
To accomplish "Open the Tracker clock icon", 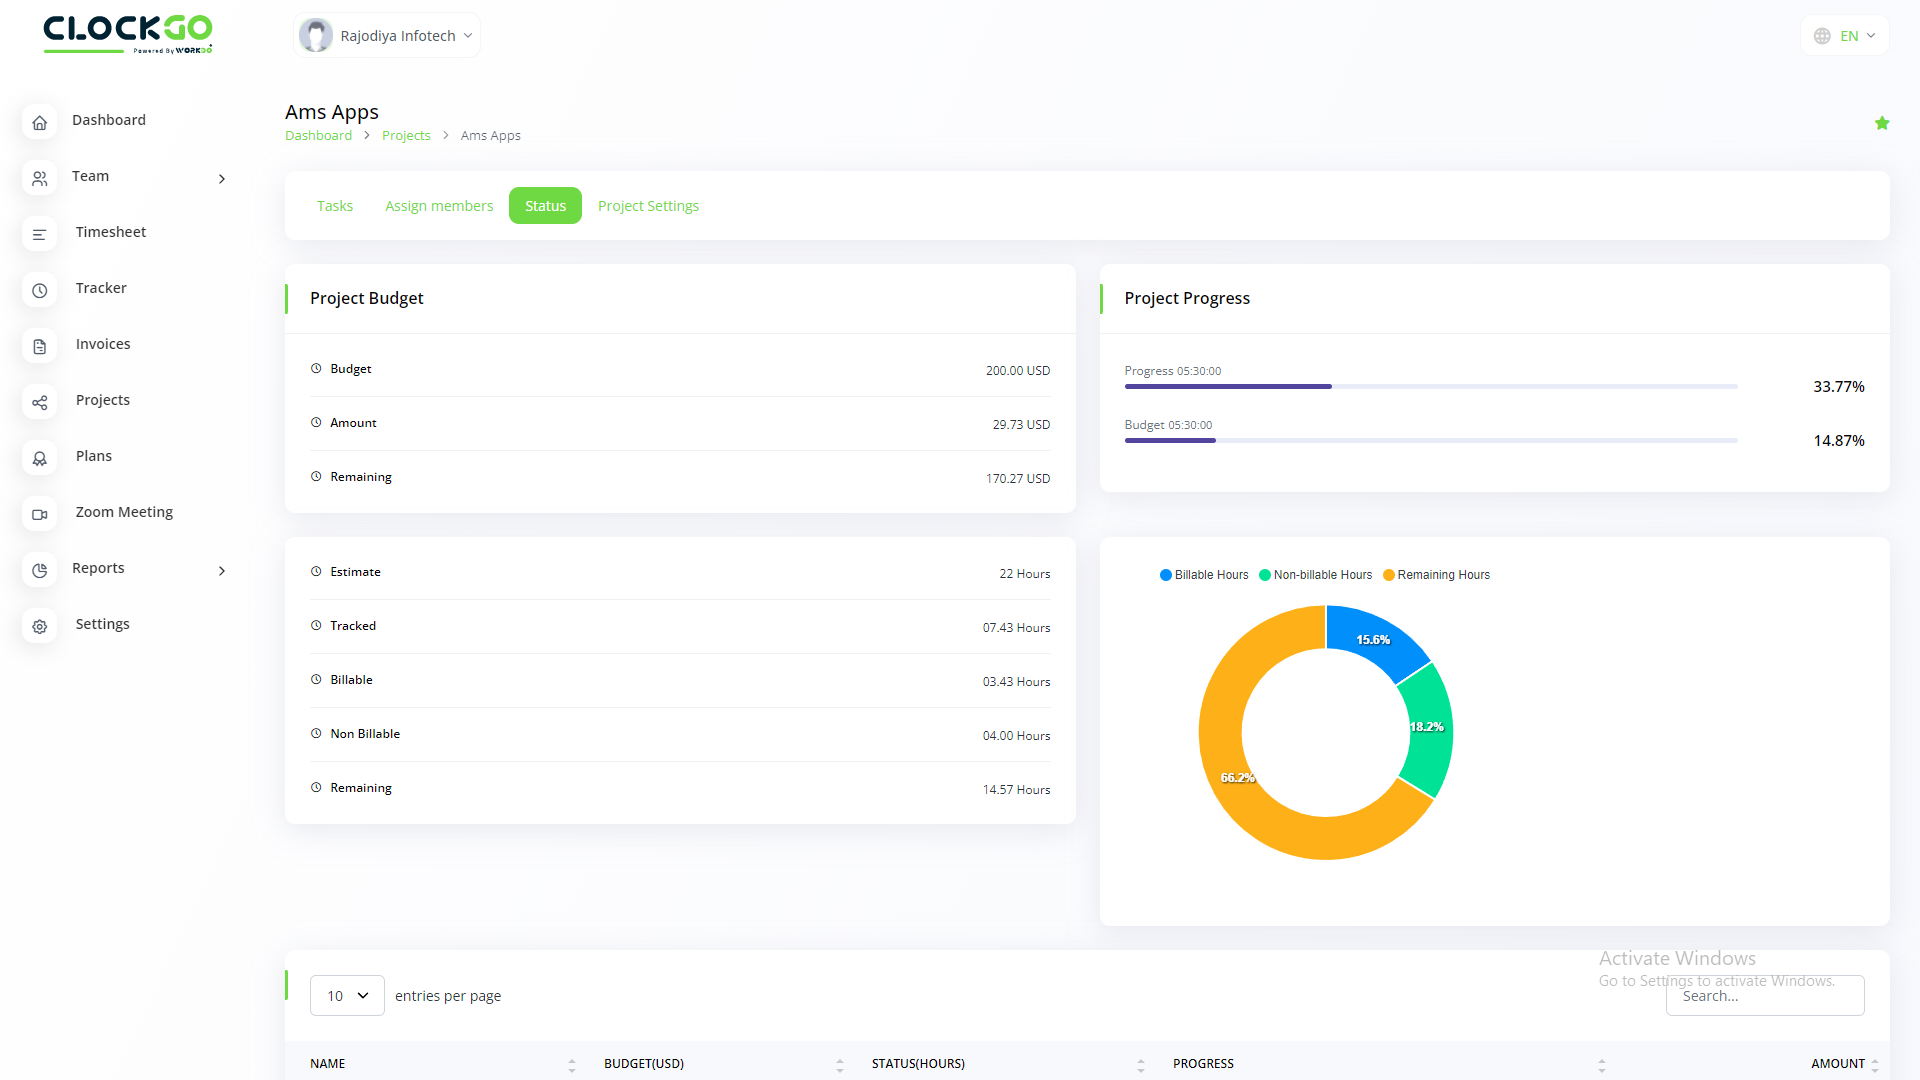I will pyautogui.click(x=39, y=290).
